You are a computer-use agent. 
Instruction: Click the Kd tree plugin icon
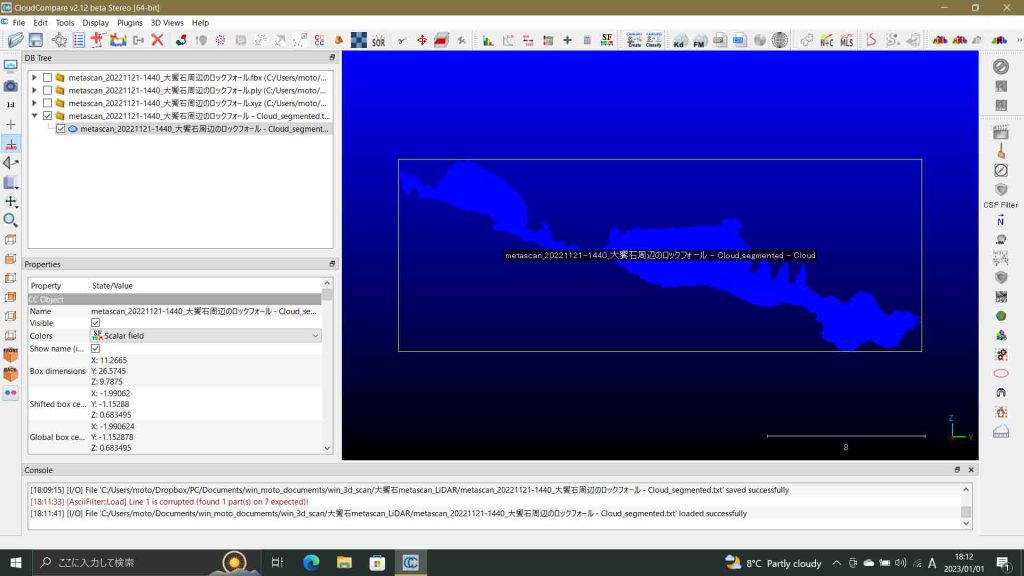(679, 40)
